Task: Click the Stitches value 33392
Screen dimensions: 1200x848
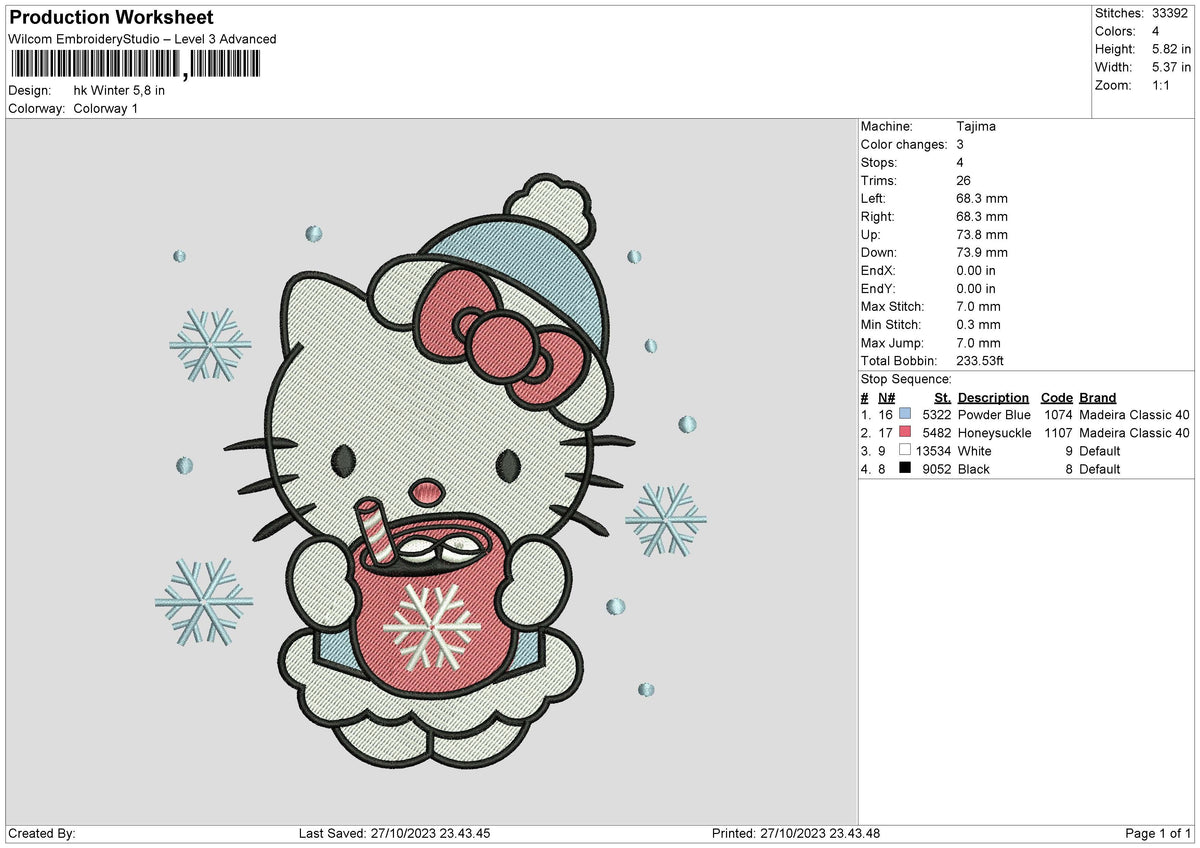Action: pos(1170,13)
